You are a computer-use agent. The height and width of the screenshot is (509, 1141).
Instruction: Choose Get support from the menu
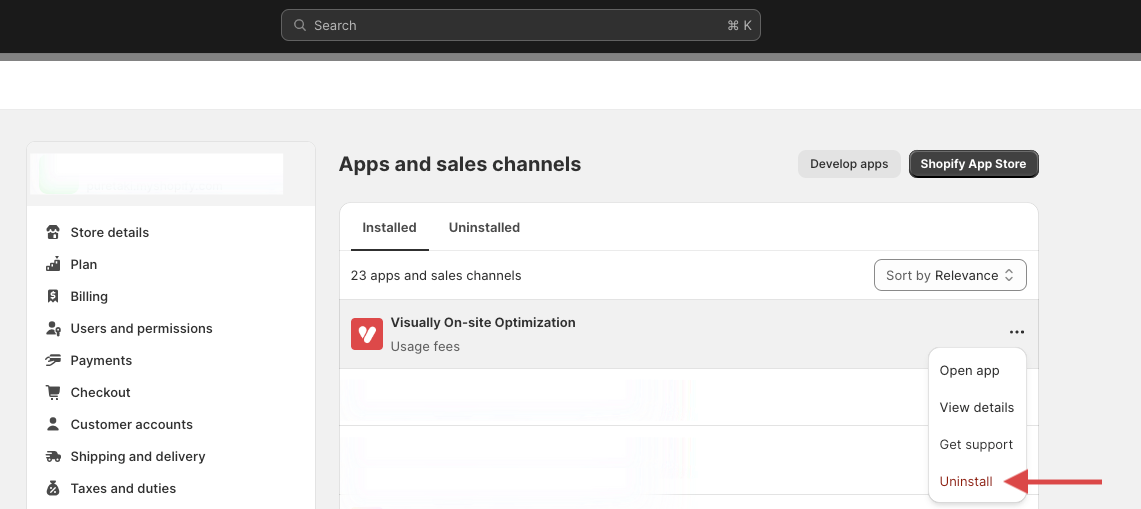click(x=977, y=444)
